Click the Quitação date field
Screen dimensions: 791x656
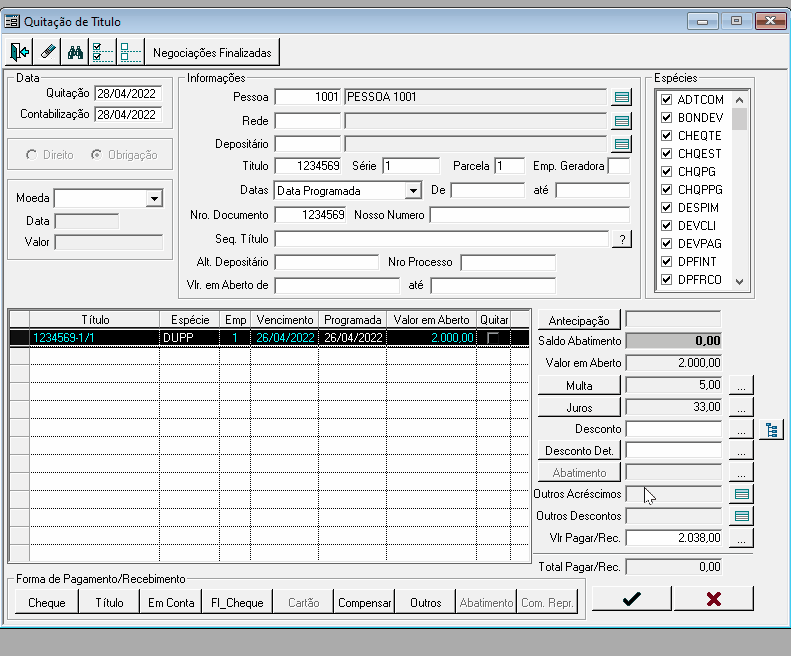[129, 93]
